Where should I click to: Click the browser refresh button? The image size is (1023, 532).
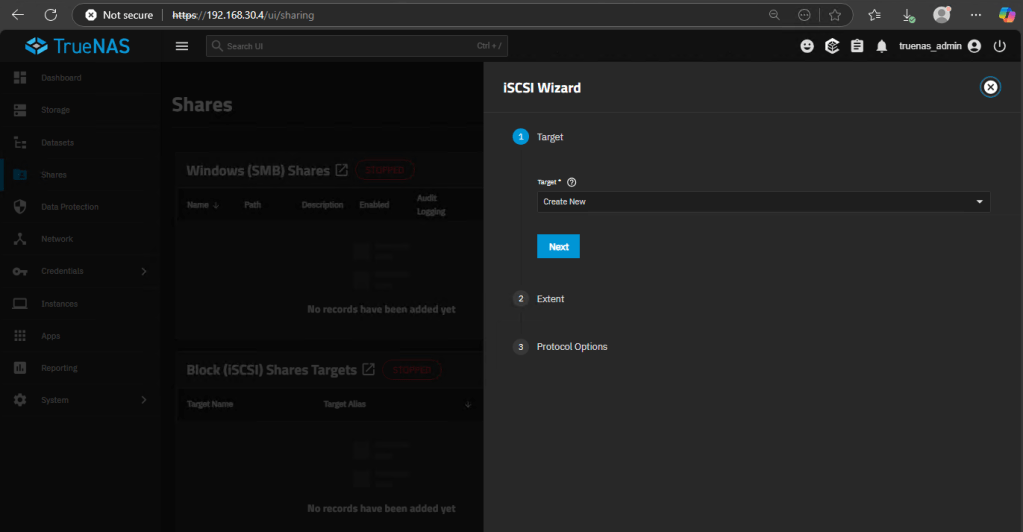[51, 15]
